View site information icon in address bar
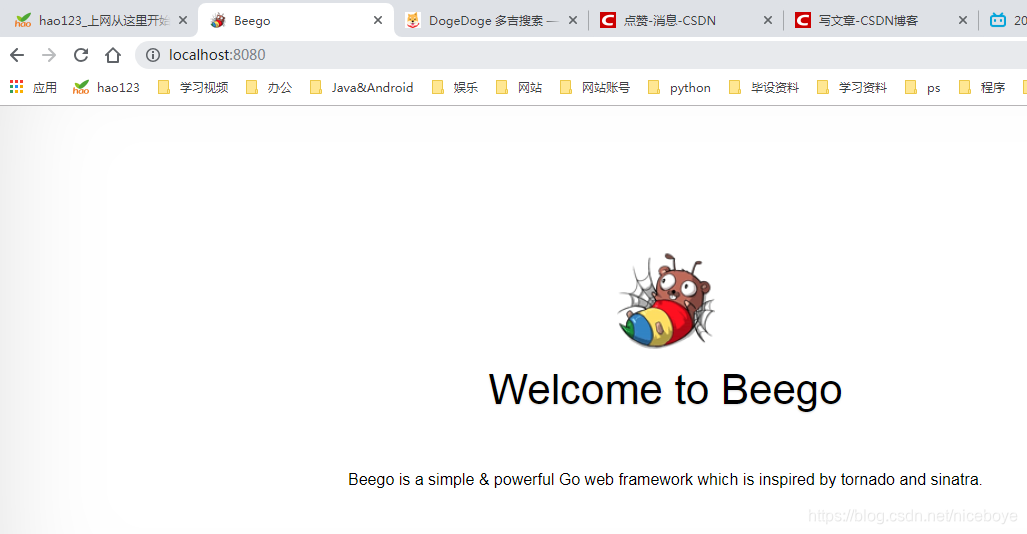The height and width of the screenshot is (534, 1027). pos(153,55)
